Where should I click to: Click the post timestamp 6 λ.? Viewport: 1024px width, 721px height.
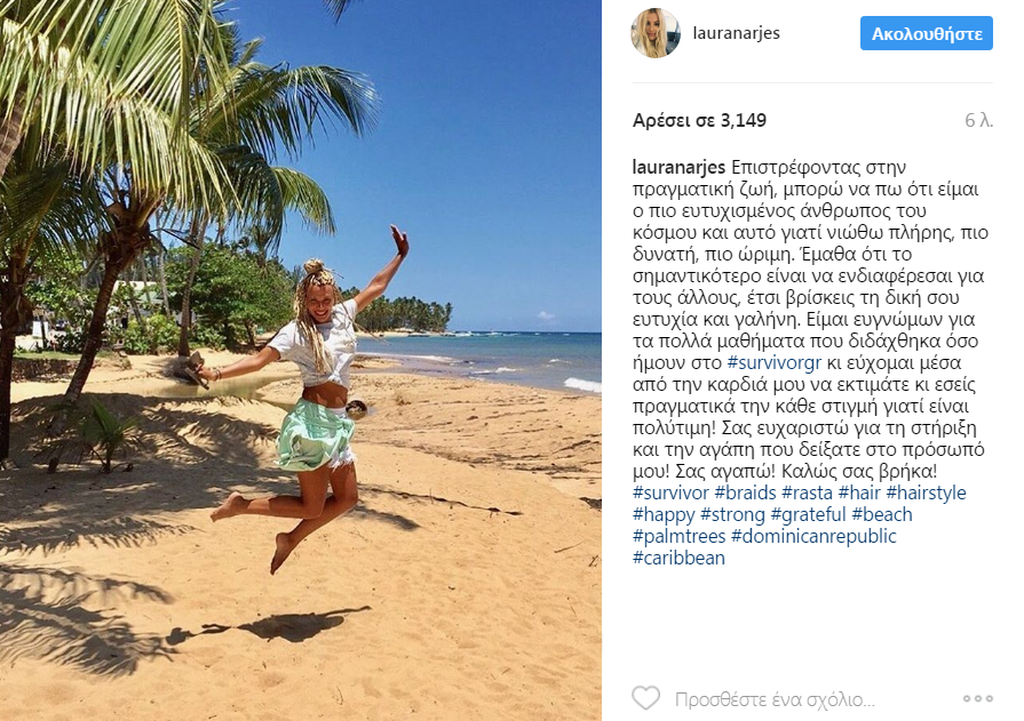point(978,120)
